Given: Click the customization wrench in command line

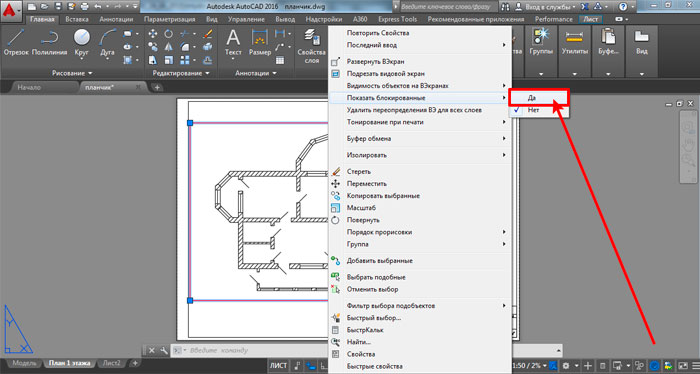Looking at the screenshot, I should [x=164, y=350].
